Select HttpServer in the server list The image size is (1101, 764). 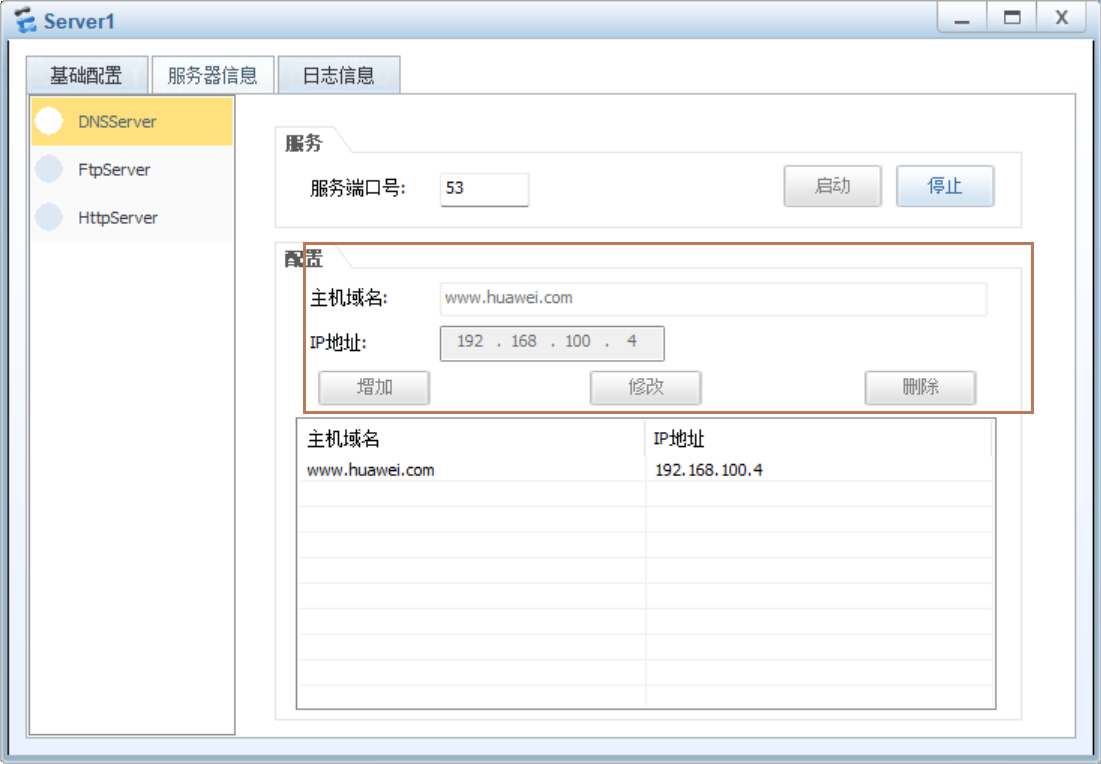click(x=132, y=217)
